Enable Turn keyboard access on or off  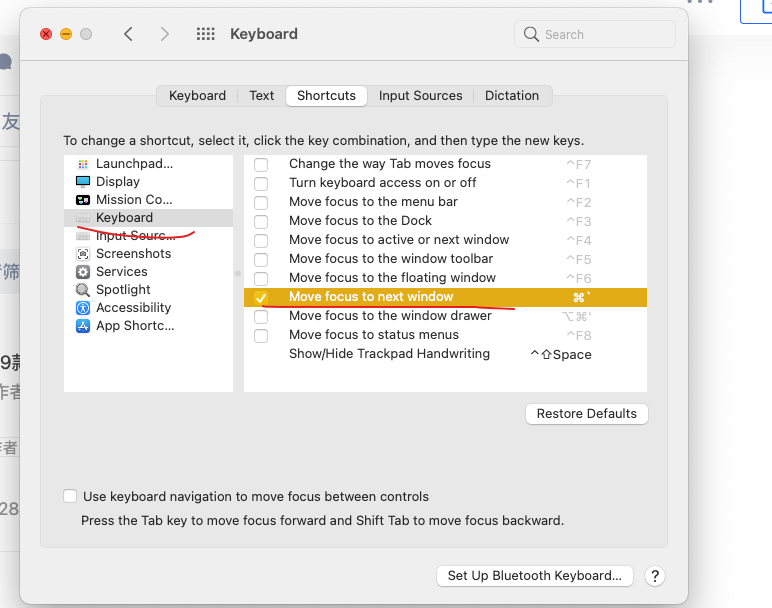point(261,183)
